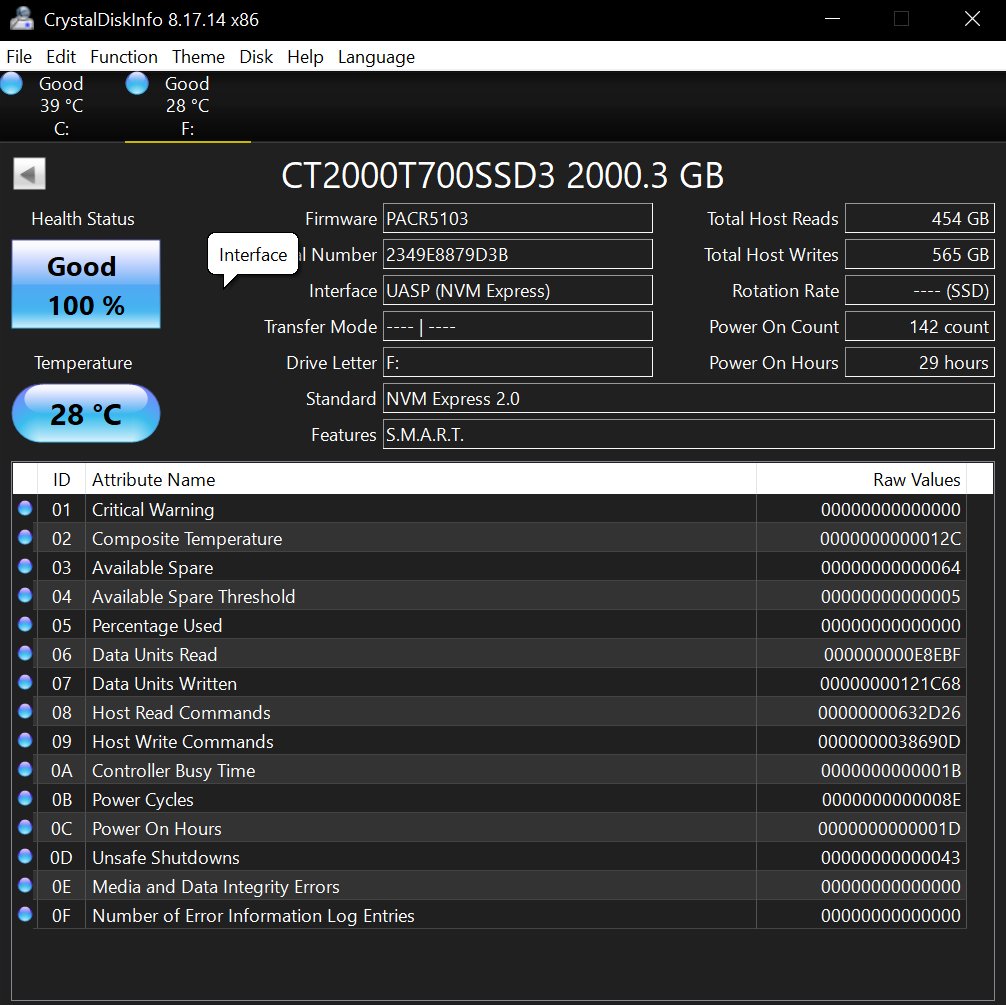Open the File menu
Screen dimensions: 1006x1005
(19, 57)
